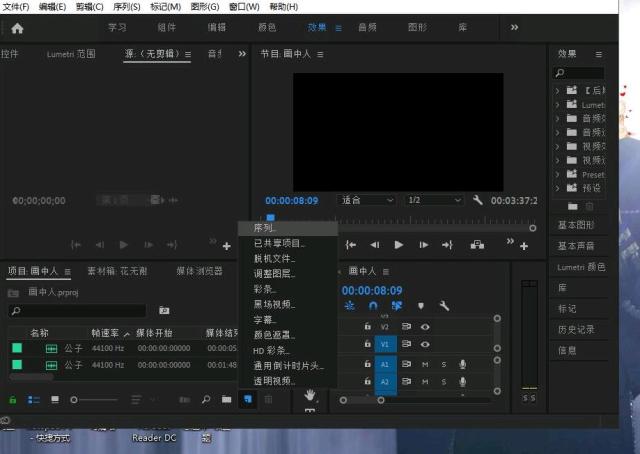Open the 效果 workspace menu icon

(338, 28)
